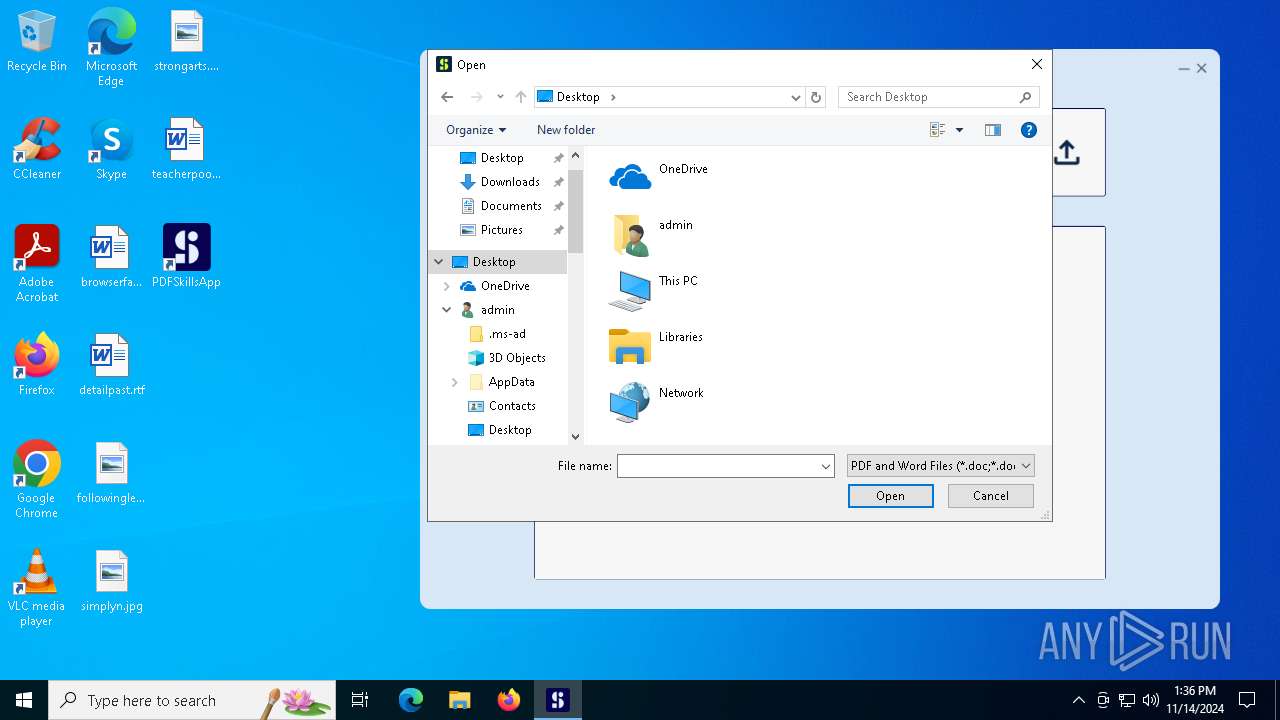This screenshot has height=720, width=1280.
Task: Select the Firefox desktop shortcut
Action: tap(37, 365)
